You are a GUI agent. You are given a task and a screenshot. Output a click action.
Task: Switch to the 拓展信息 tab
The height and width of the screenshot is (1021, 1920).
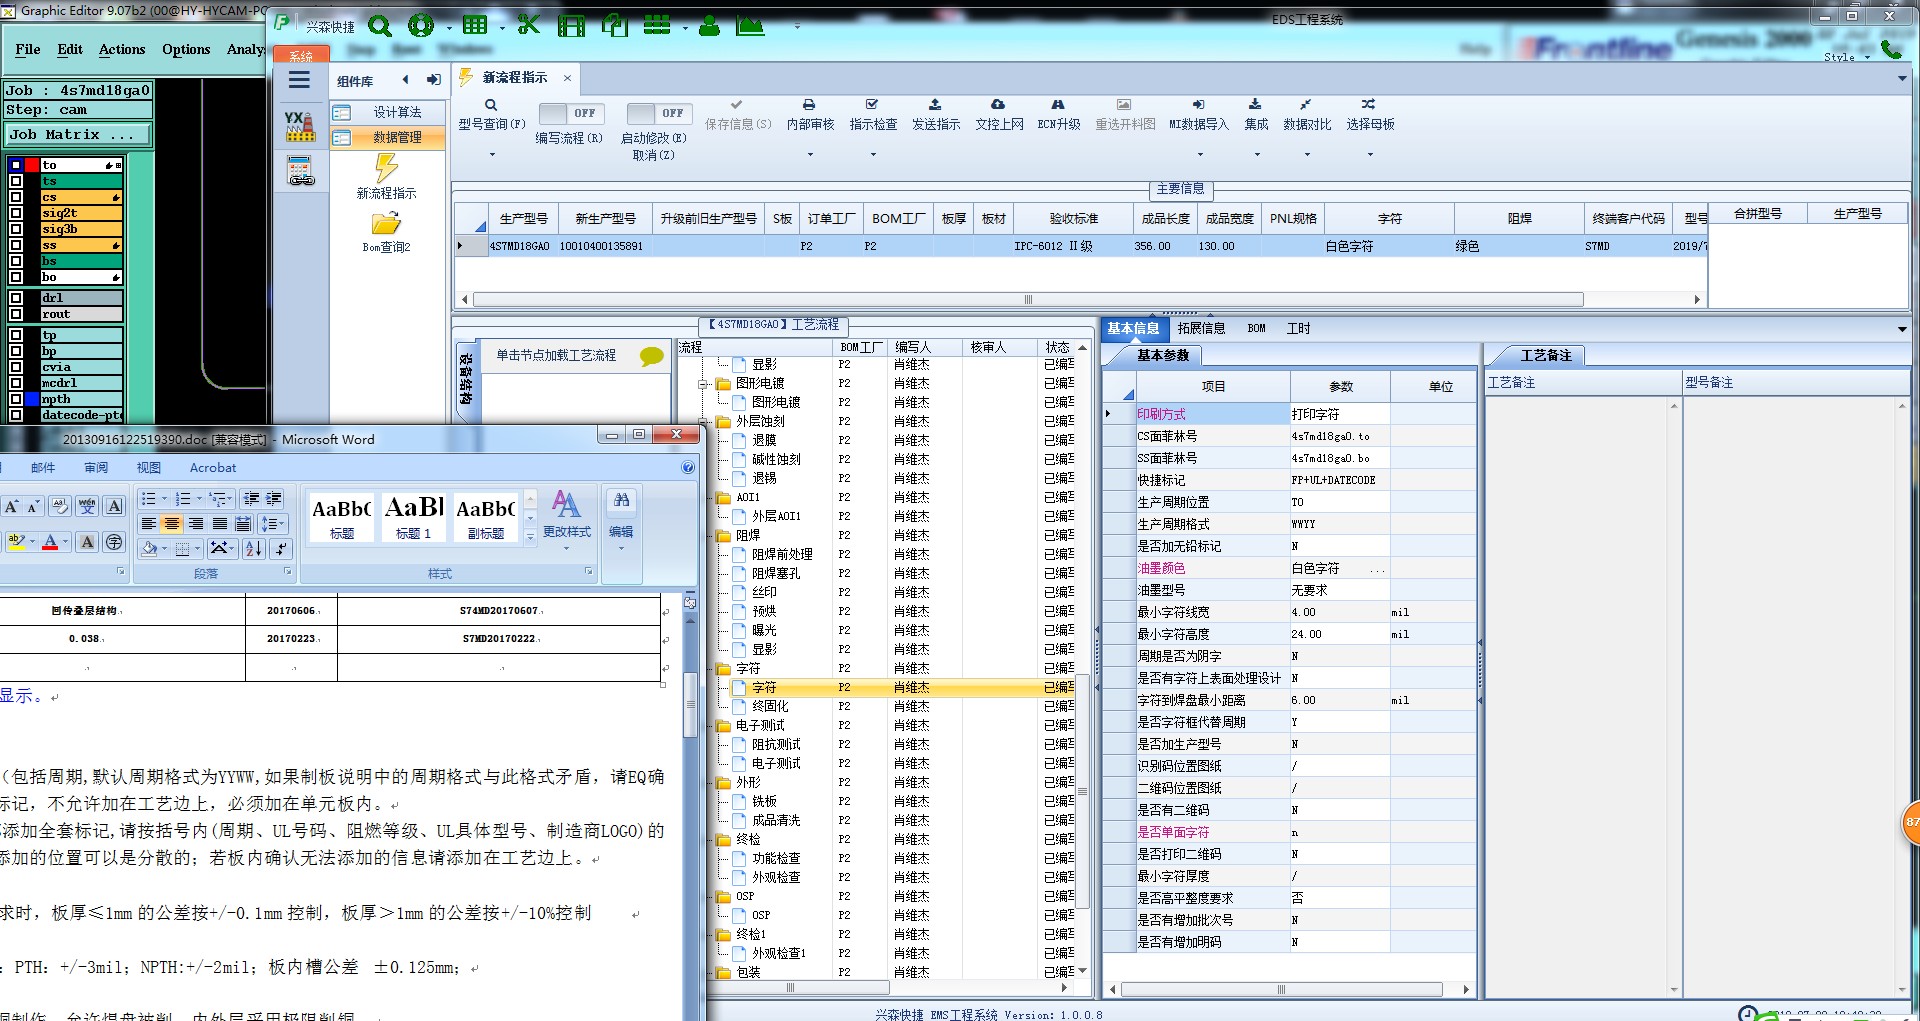coord(1201,328)
